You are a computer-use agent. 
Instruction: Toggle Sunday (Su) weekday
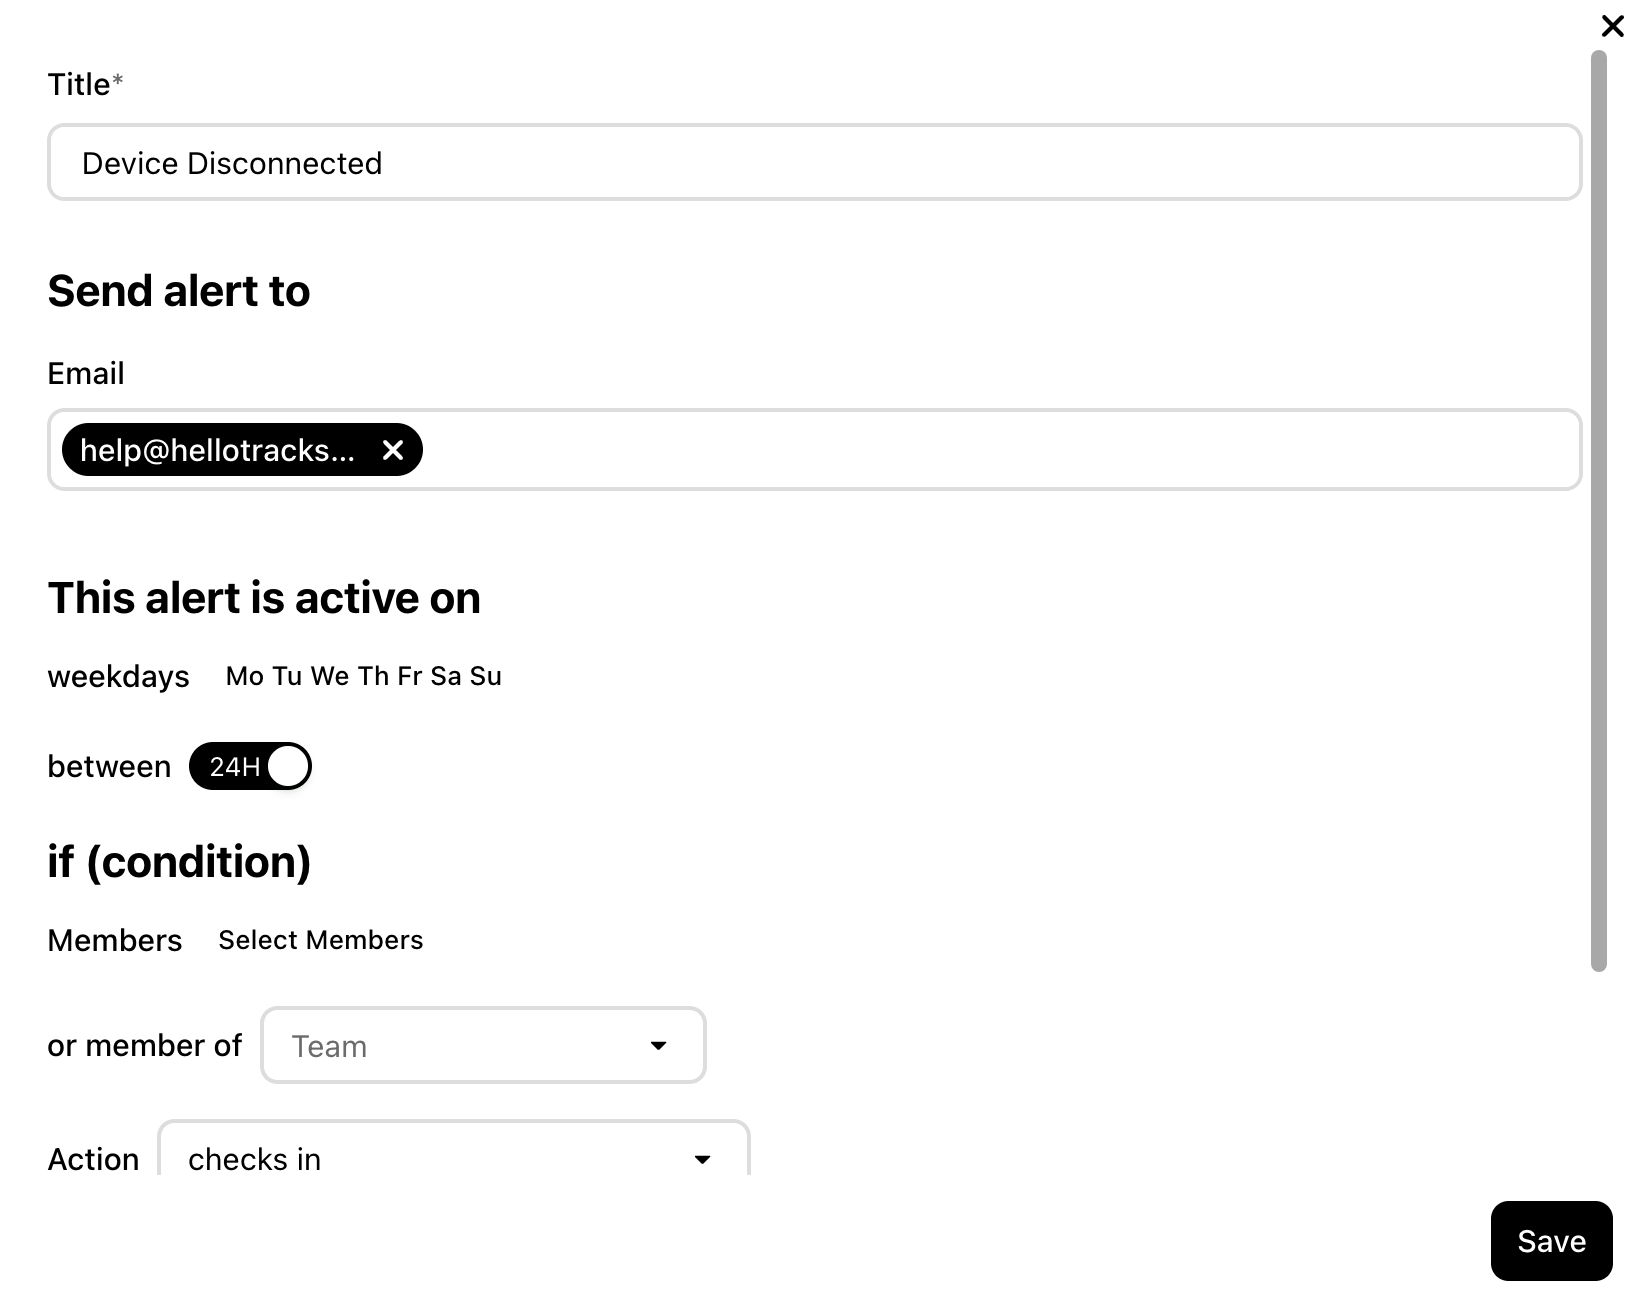(486, 676)
